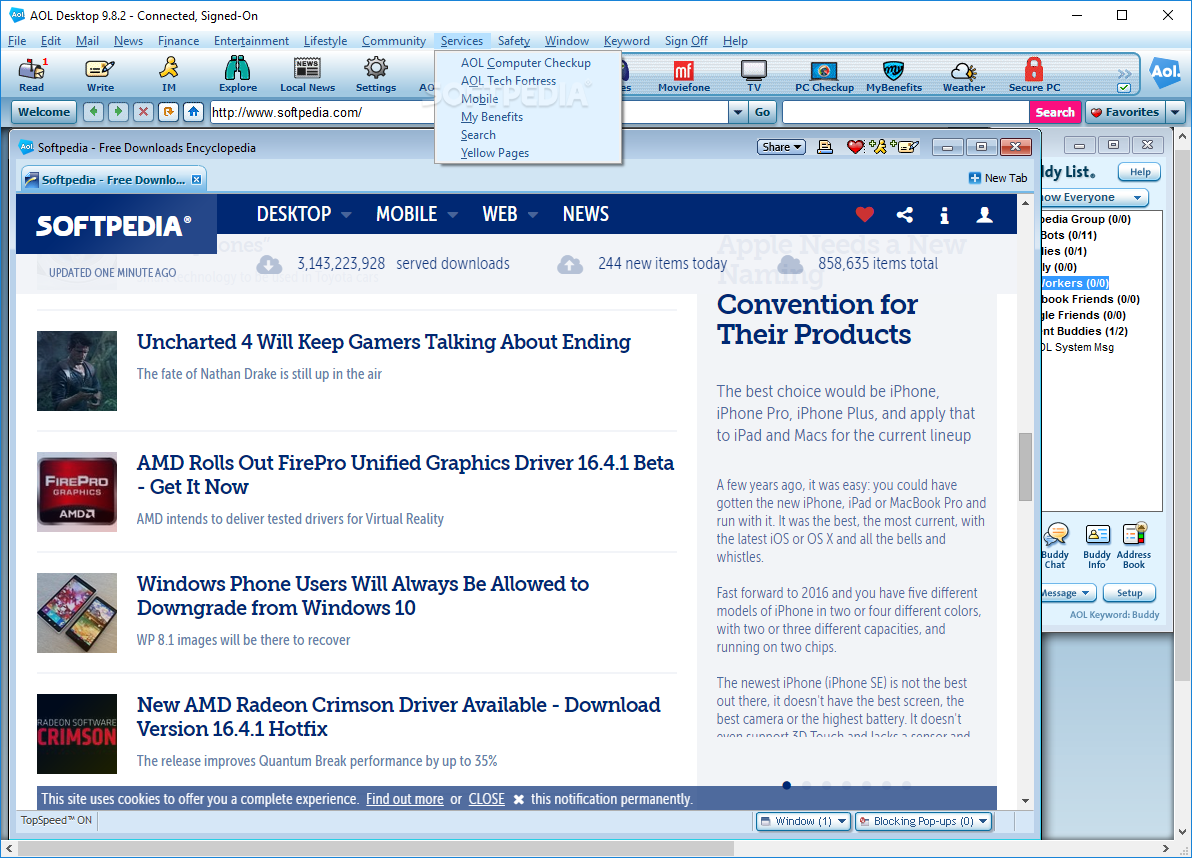Viewport: 1192px width, 858px height.
Task: Click the URL address field
Action: 469,112
